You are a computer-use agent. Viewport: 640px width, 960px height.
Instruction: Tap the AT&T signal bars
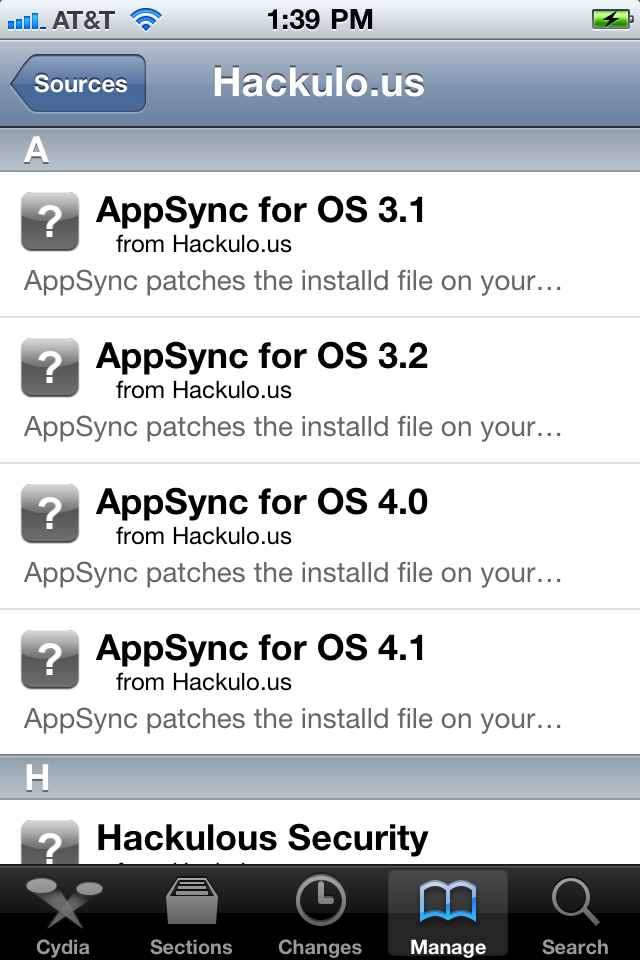pyautogui.click(x=26, y=21)
